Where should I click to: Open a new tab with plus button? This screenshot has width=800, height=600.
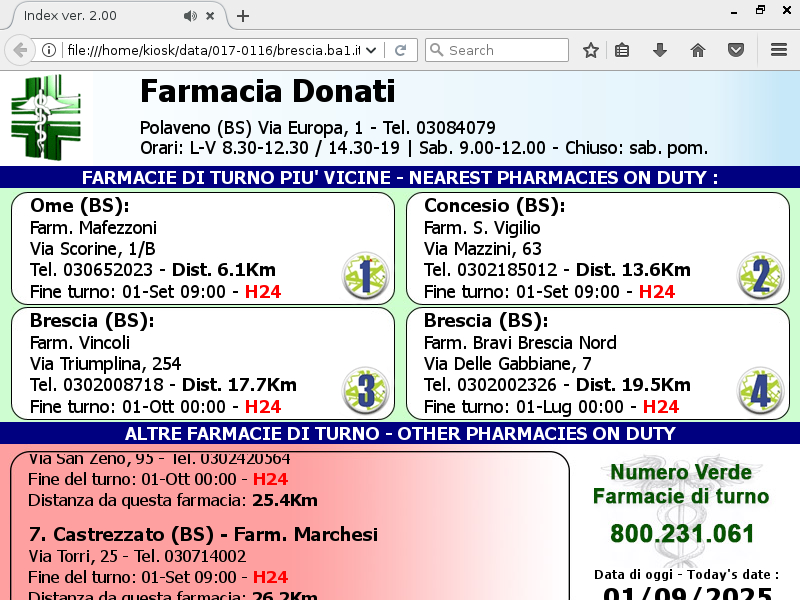tap(243, 16)
